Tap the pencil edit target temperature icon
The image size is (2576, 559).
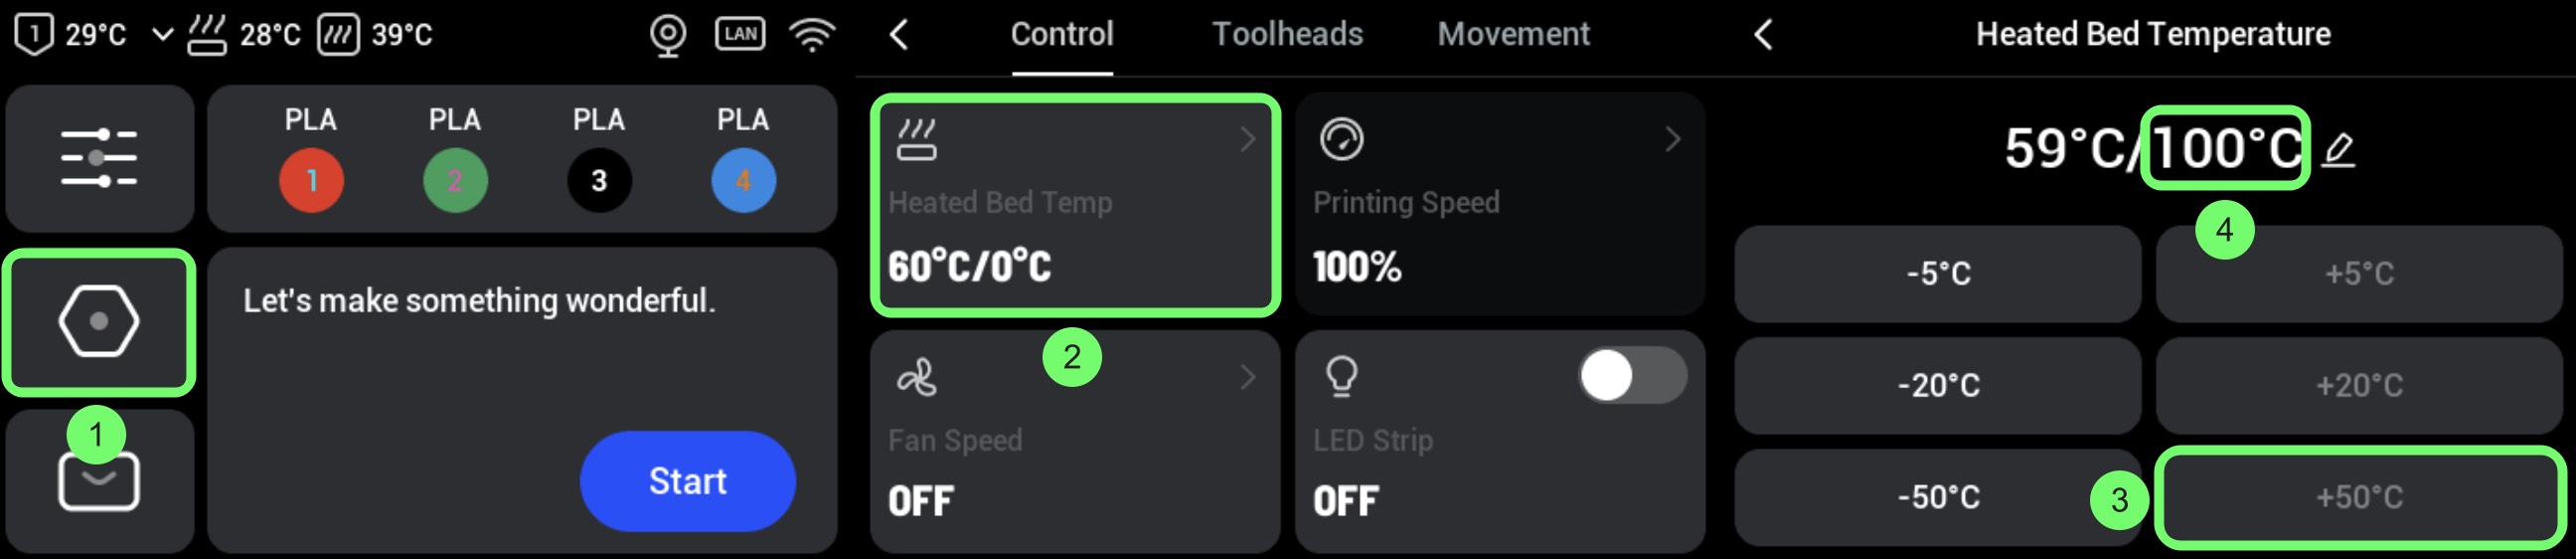[2338, 150]
